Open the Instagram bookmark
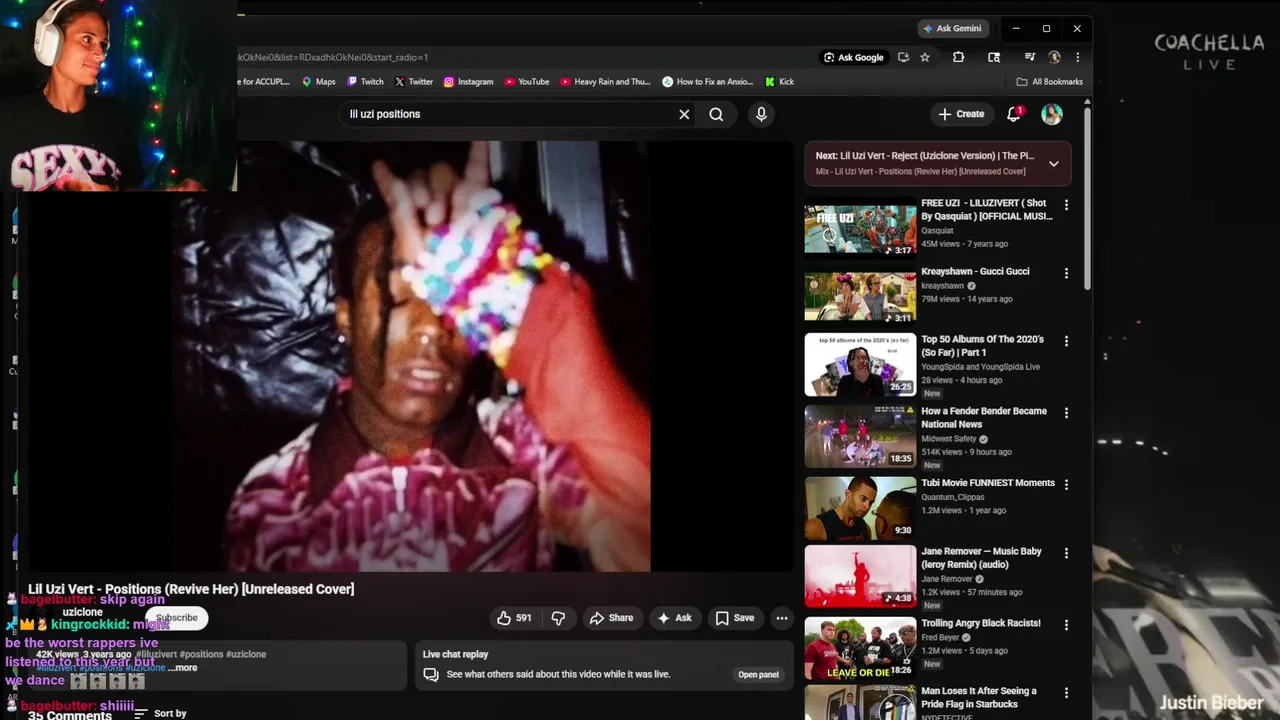 [468, 82]
